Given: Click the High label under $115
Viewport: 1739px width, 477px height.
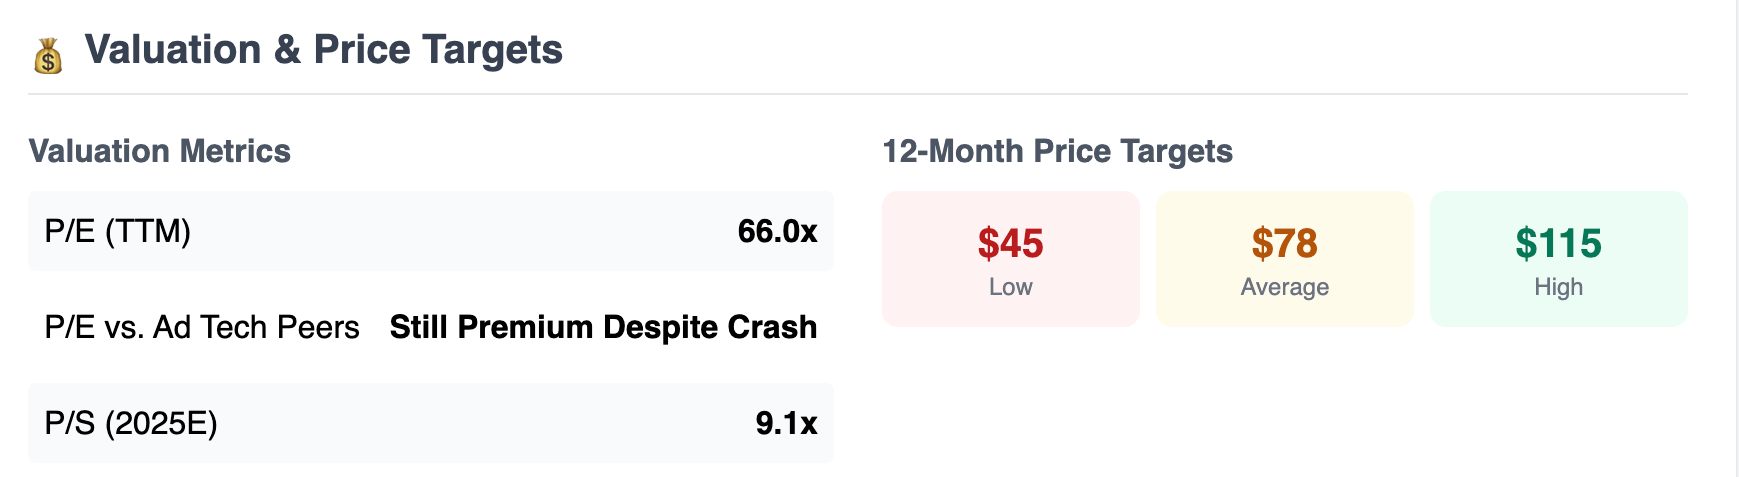Looking at the screenshot, I should pyautogui.click(x=1559, y=287).
